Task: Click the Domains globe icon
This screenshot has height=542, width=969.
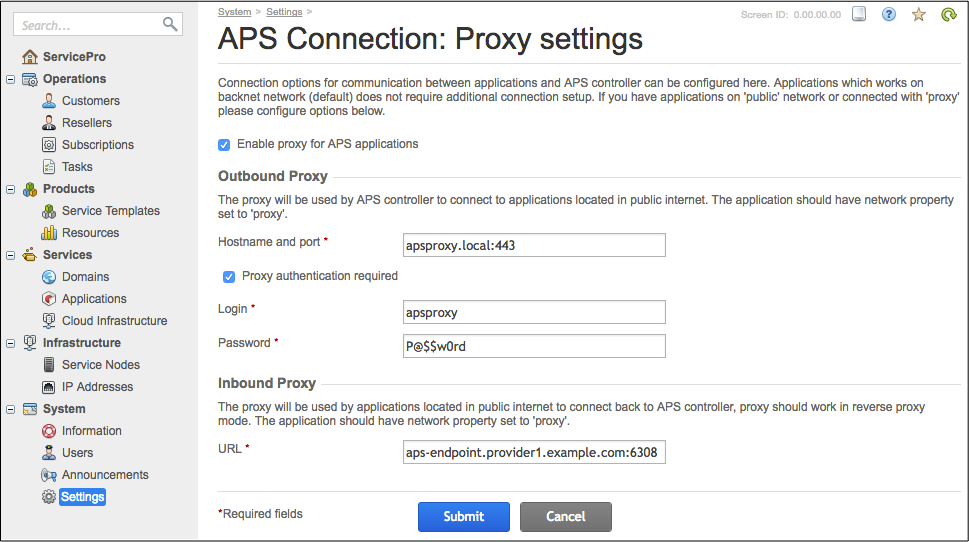Action: coord(49,277)
